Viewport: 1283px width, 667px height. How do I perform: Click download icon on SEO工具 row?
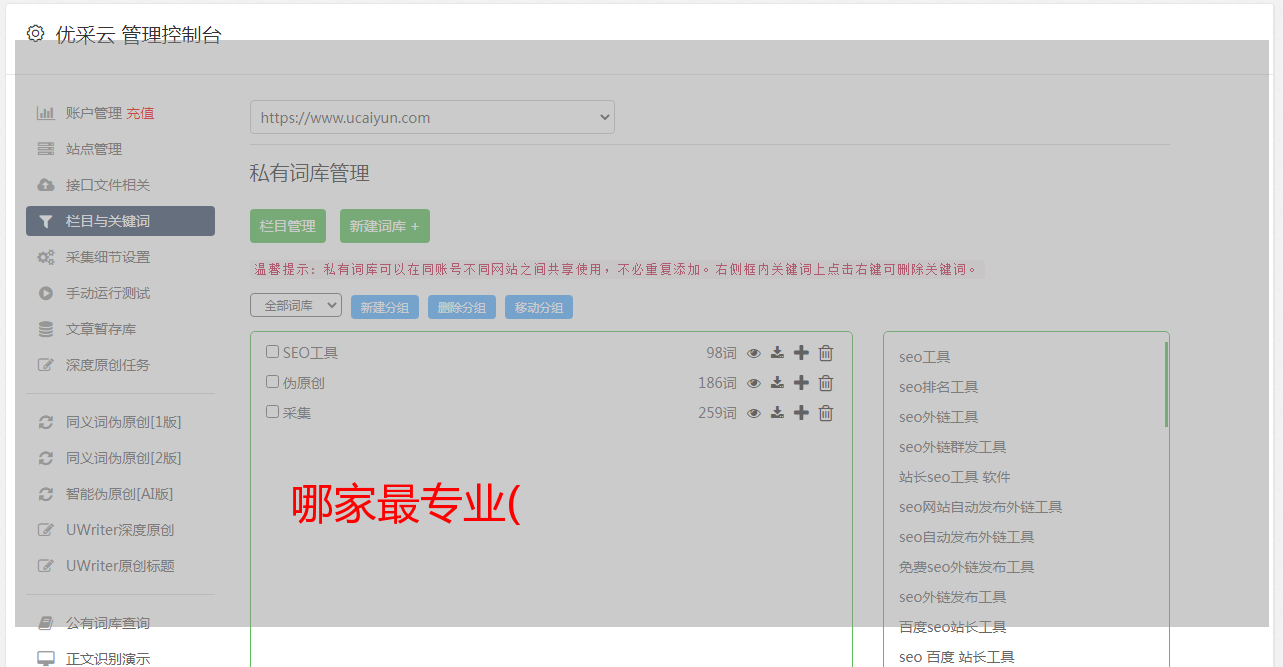pyautogui.click(x=777, y=353)
